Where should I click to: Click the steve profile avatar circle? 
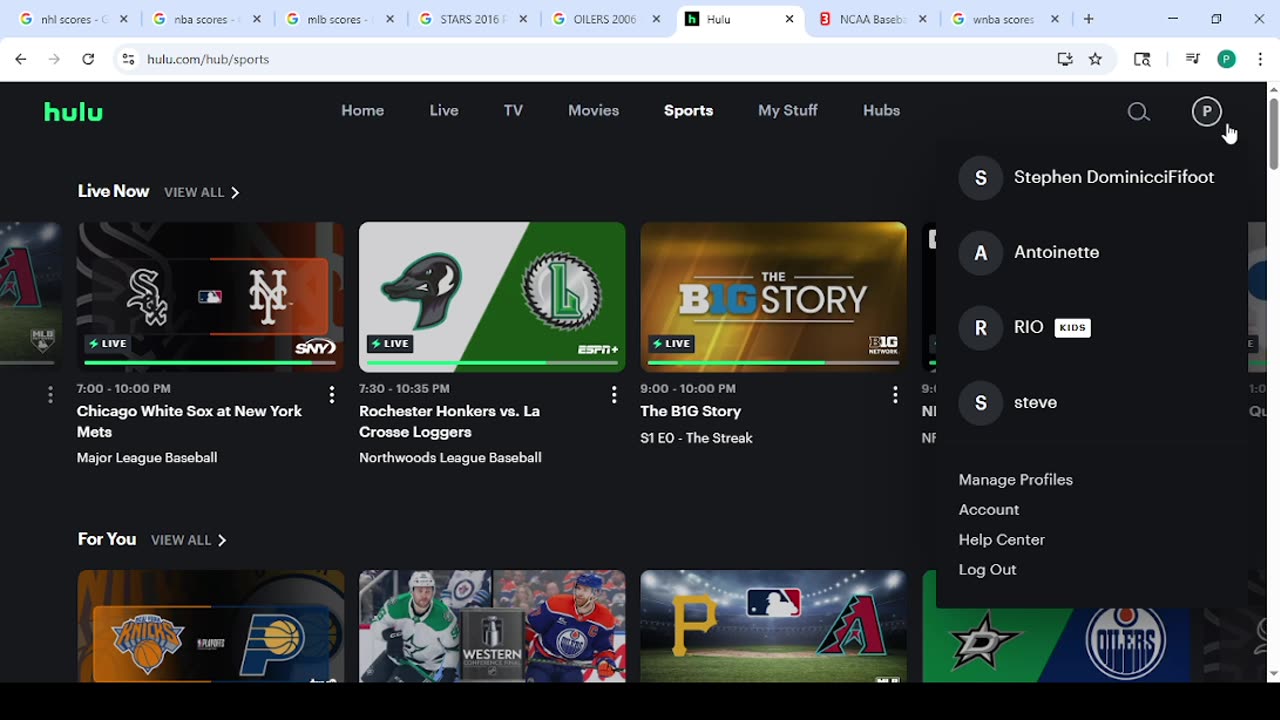(x=980, y=403)
